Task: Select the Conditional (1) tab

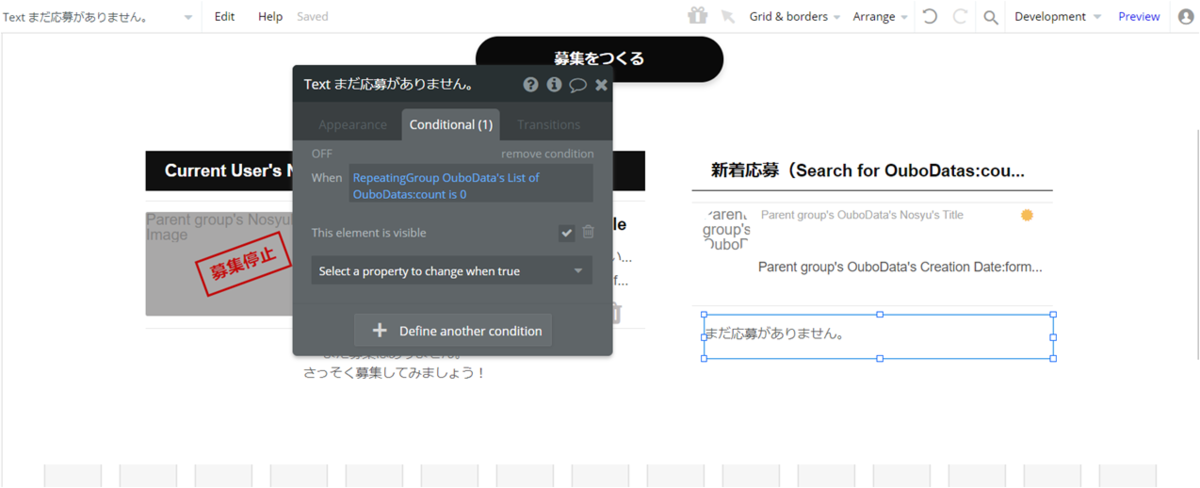Action: (451, 125)
